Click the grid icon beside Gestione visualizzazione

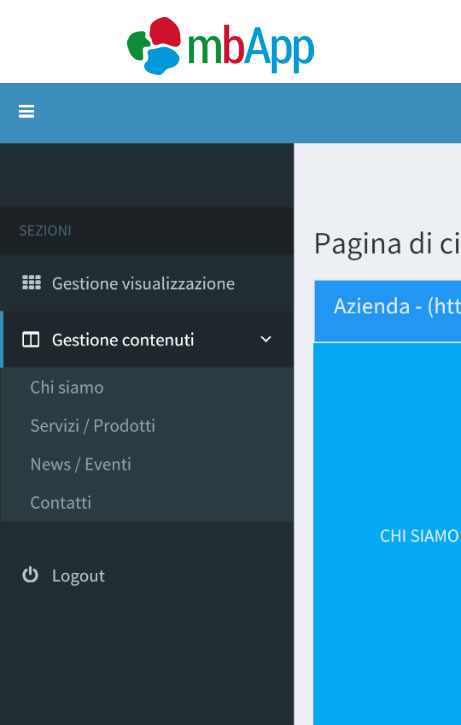[31, 283]
